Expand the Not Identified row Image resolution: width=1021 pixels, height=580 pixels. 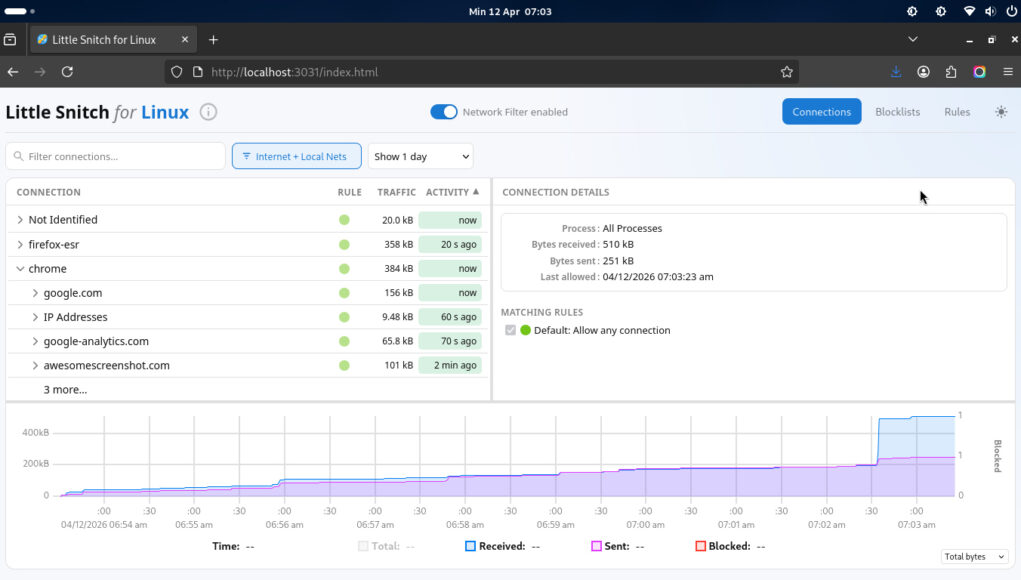tap(20, 220)
